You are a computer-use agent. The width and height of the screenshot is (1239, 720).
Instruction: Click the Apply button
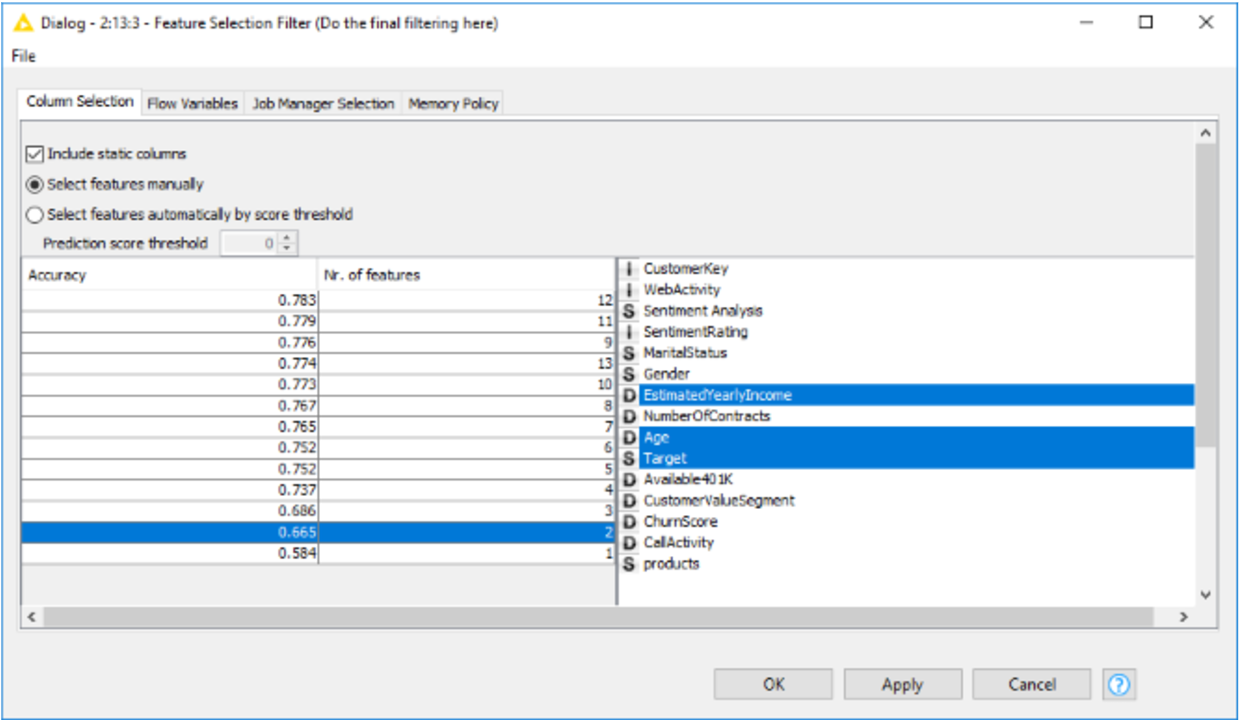click(902, 684)
